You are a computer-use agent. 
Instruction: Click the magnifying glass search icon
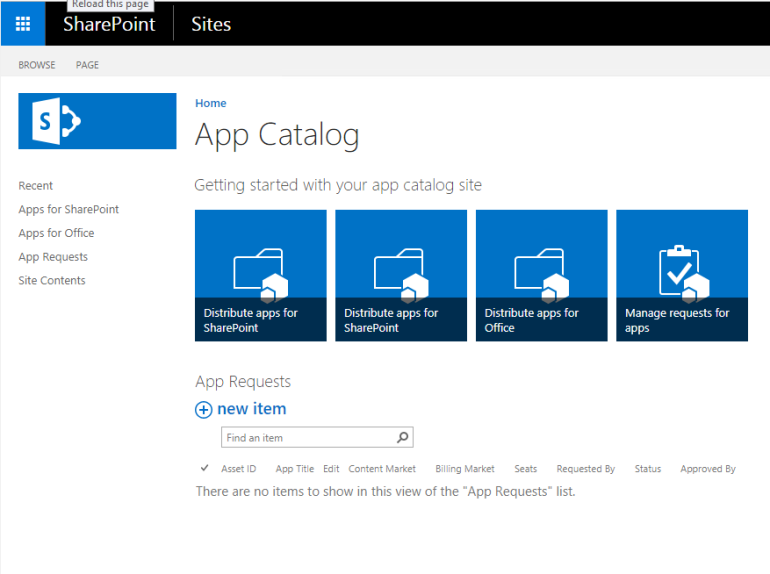[402, 438]
